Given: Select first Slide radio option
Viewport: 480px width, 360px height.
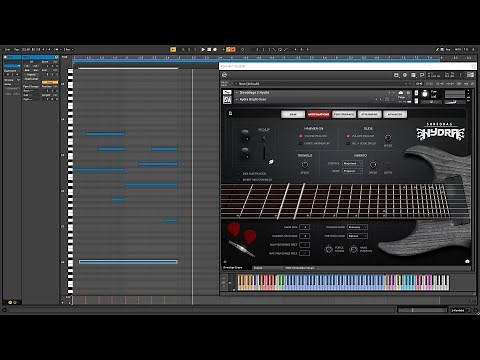Looking at the screenshot, I should click(x=348, y=136).
